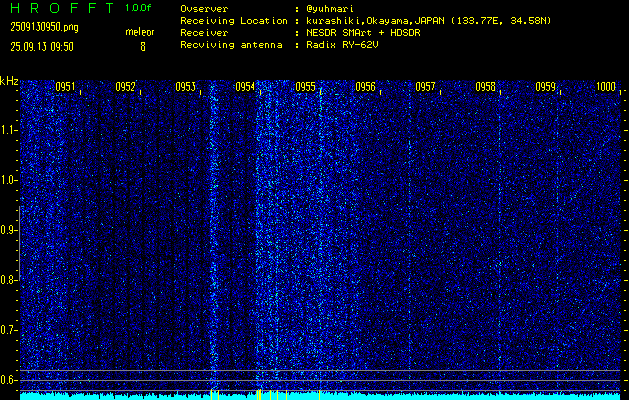This screenshot has height=400, width=629.
Task: Click the isolated yellow meteor marker under 0955
Action: coord(319,394)
